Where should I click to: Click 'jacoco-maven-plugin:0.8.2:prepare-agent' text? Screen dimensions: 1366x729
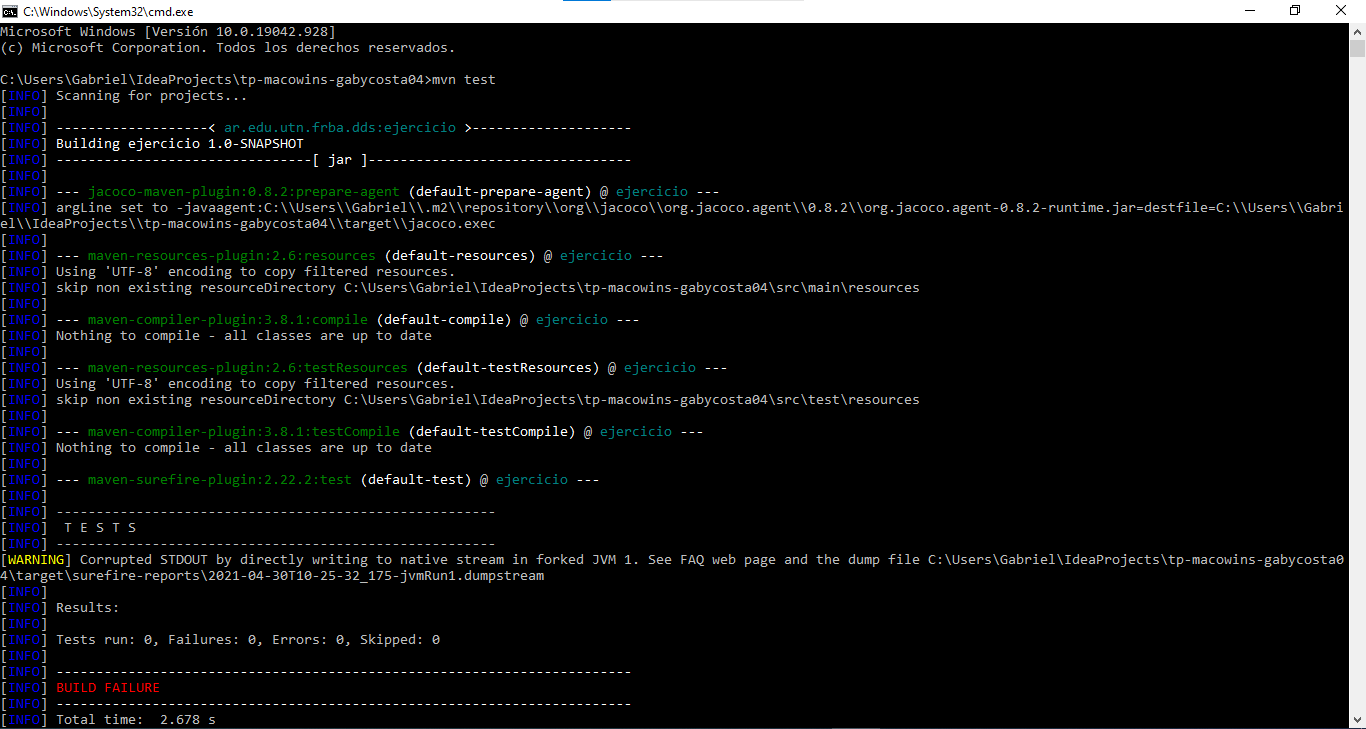tap(244, 192)
